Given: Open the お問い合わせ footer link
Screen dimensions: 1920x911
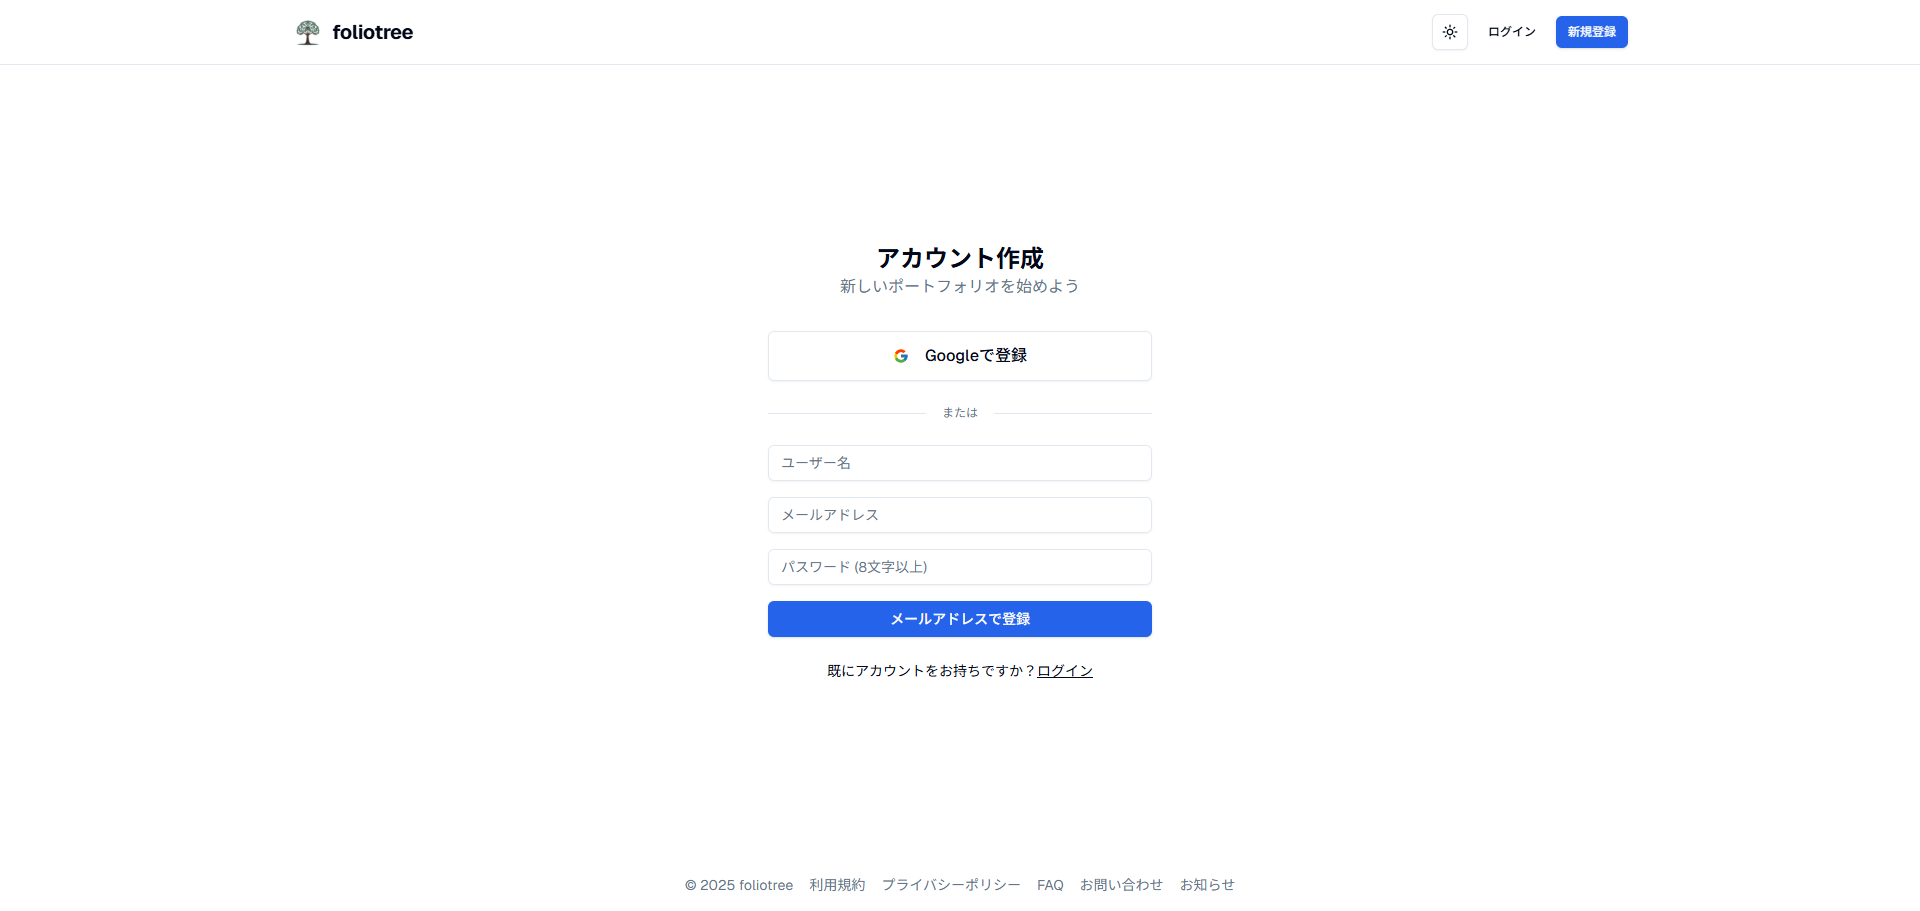Looking at the screenshot, I should tap(1121, 885).
